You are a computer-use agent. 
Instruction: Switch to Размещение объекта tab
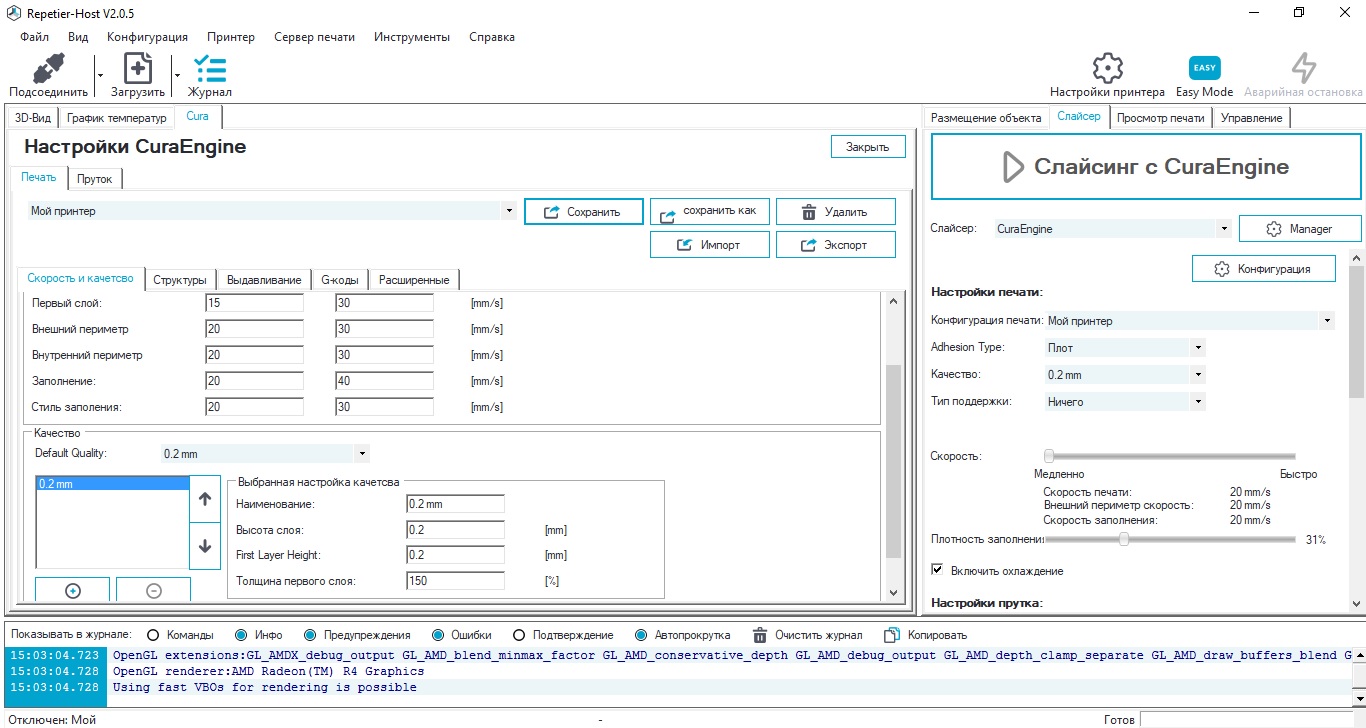point(986,118)
